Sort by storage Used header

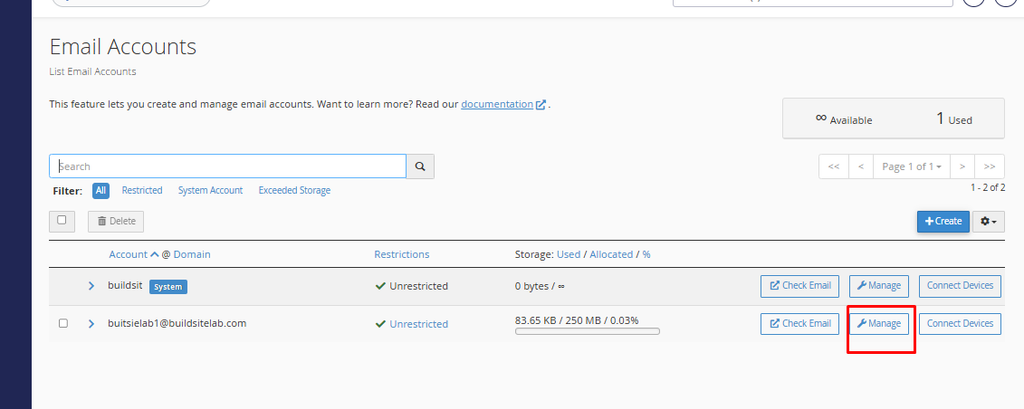tap(568, 254)
